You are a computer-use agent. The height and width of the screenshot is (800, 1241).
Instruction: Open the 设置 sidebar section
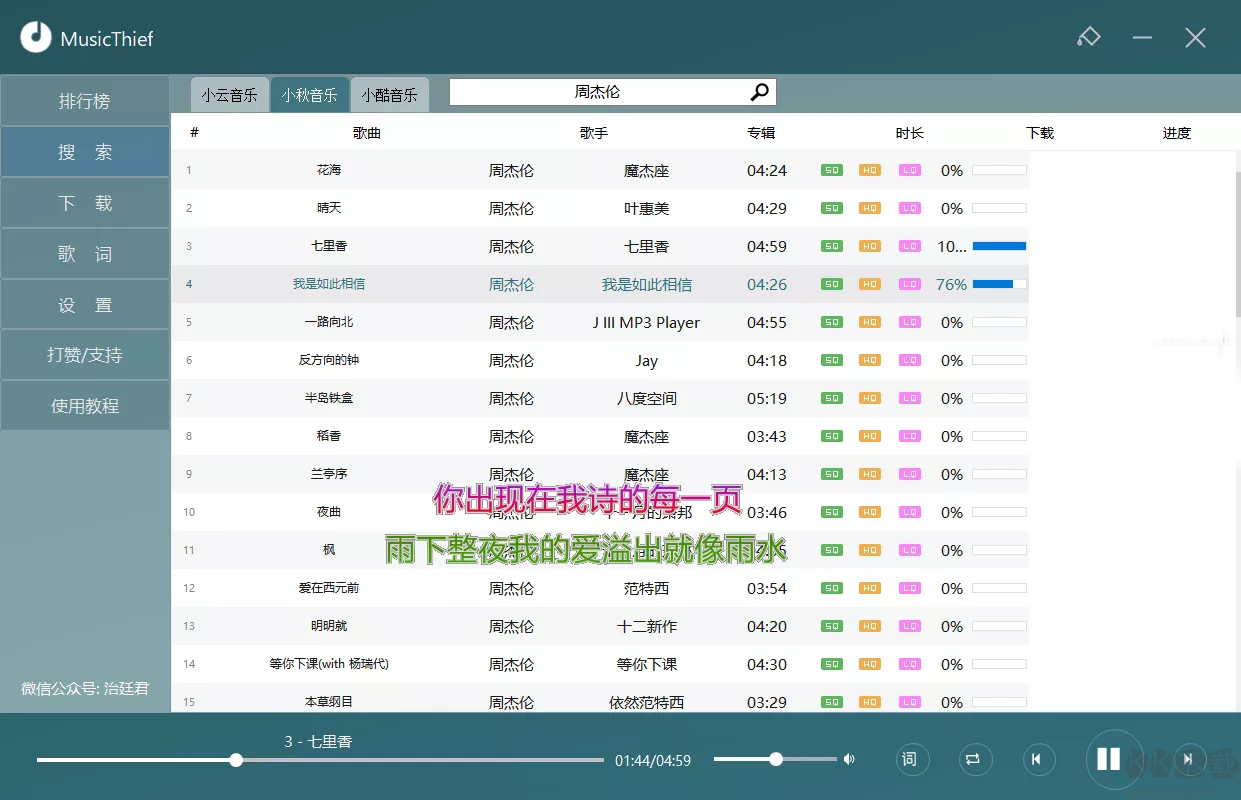point(85,303)
